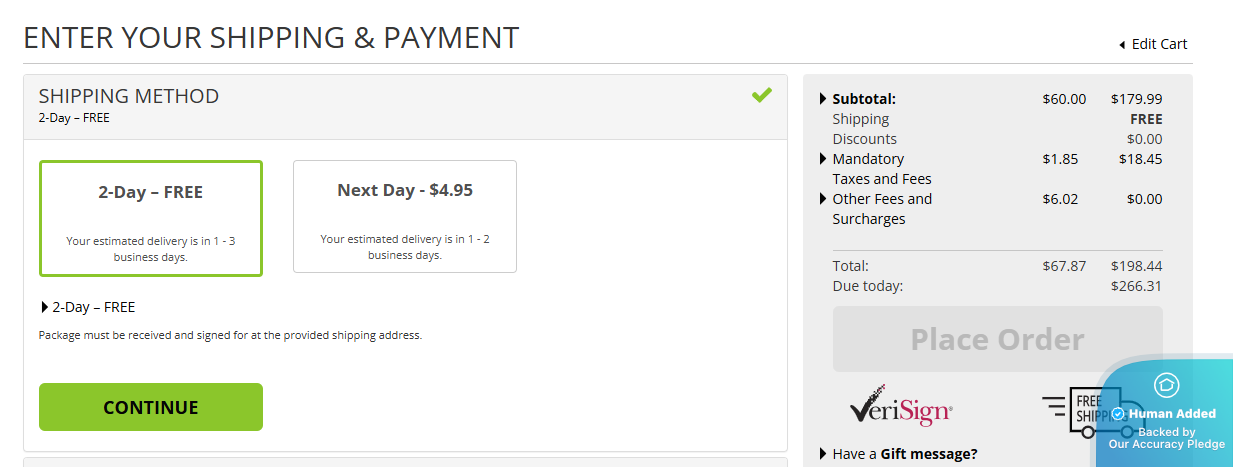Screen dimensions: 1233x467
Task: Click the Our Accuracy Pledge text
Action: pyautogui.click(x=1166, y=444)
